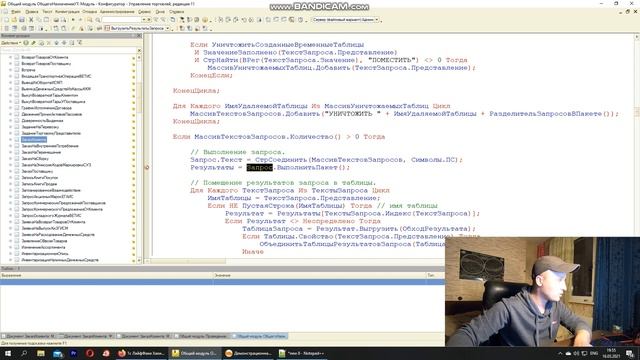
Task: Click the Move down icon in configuration panel
Action: [64, 42]
